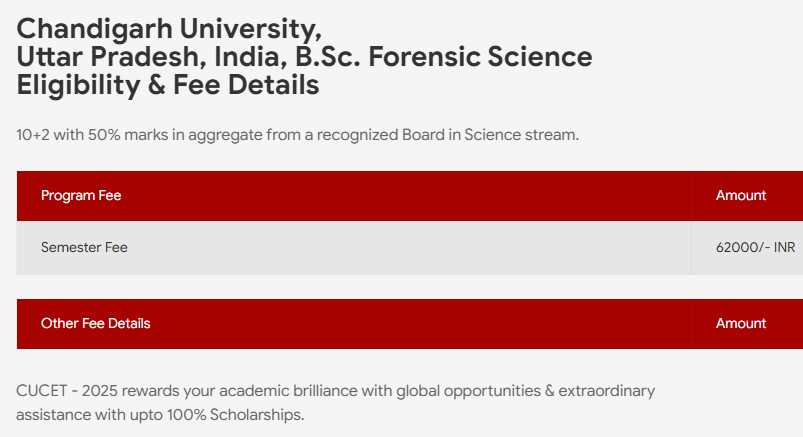The image size is (803, 437).
Task: Click the 62000/- INR amount cell
Action: (755, 247)
